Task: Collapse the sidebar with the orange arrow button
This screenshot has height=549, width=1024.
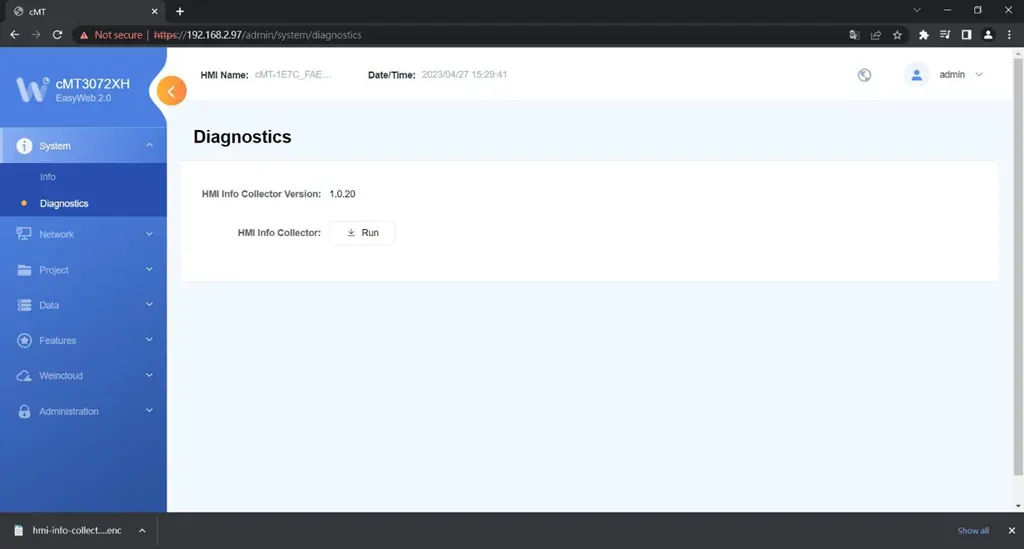Action: click(x=171, y=91)
